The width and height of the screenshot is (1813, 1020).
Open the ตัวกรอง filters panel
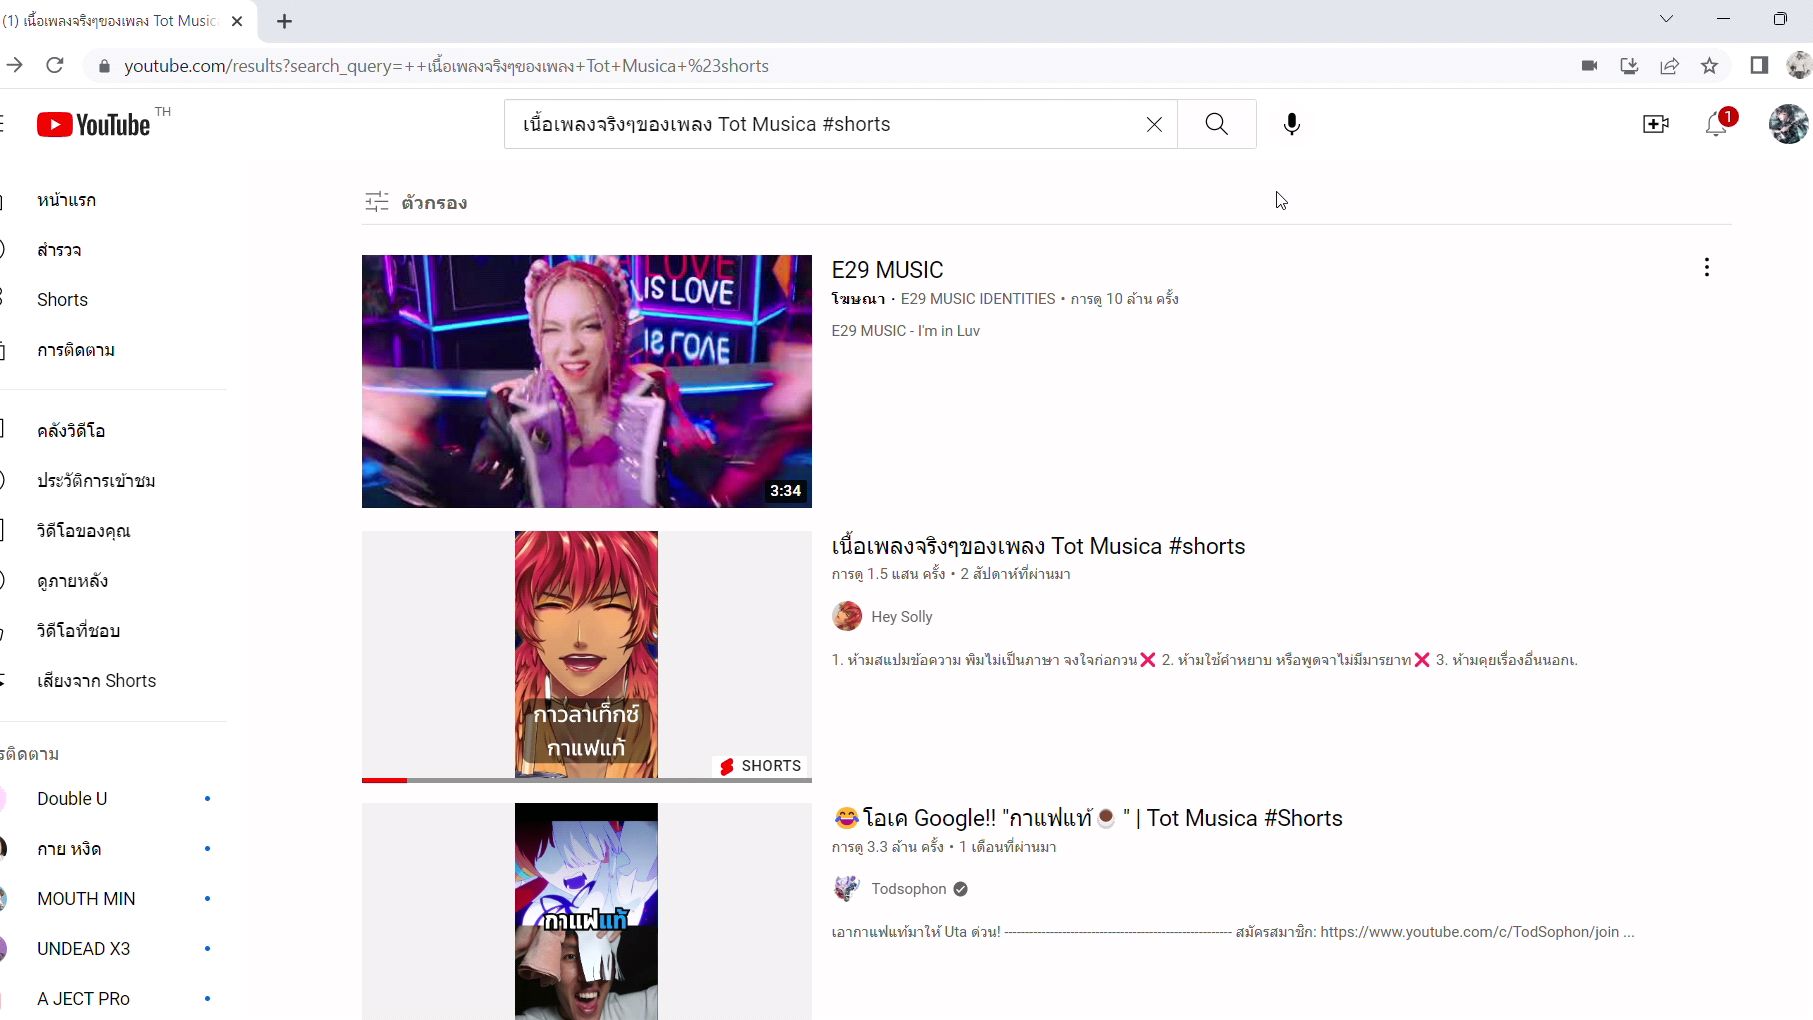416,203
